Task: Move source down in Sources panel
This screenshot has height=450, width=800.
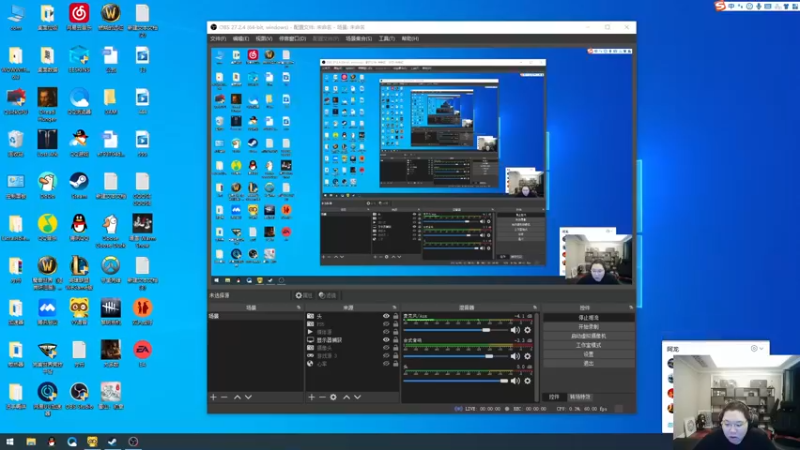Action: [x=357, y=397]
